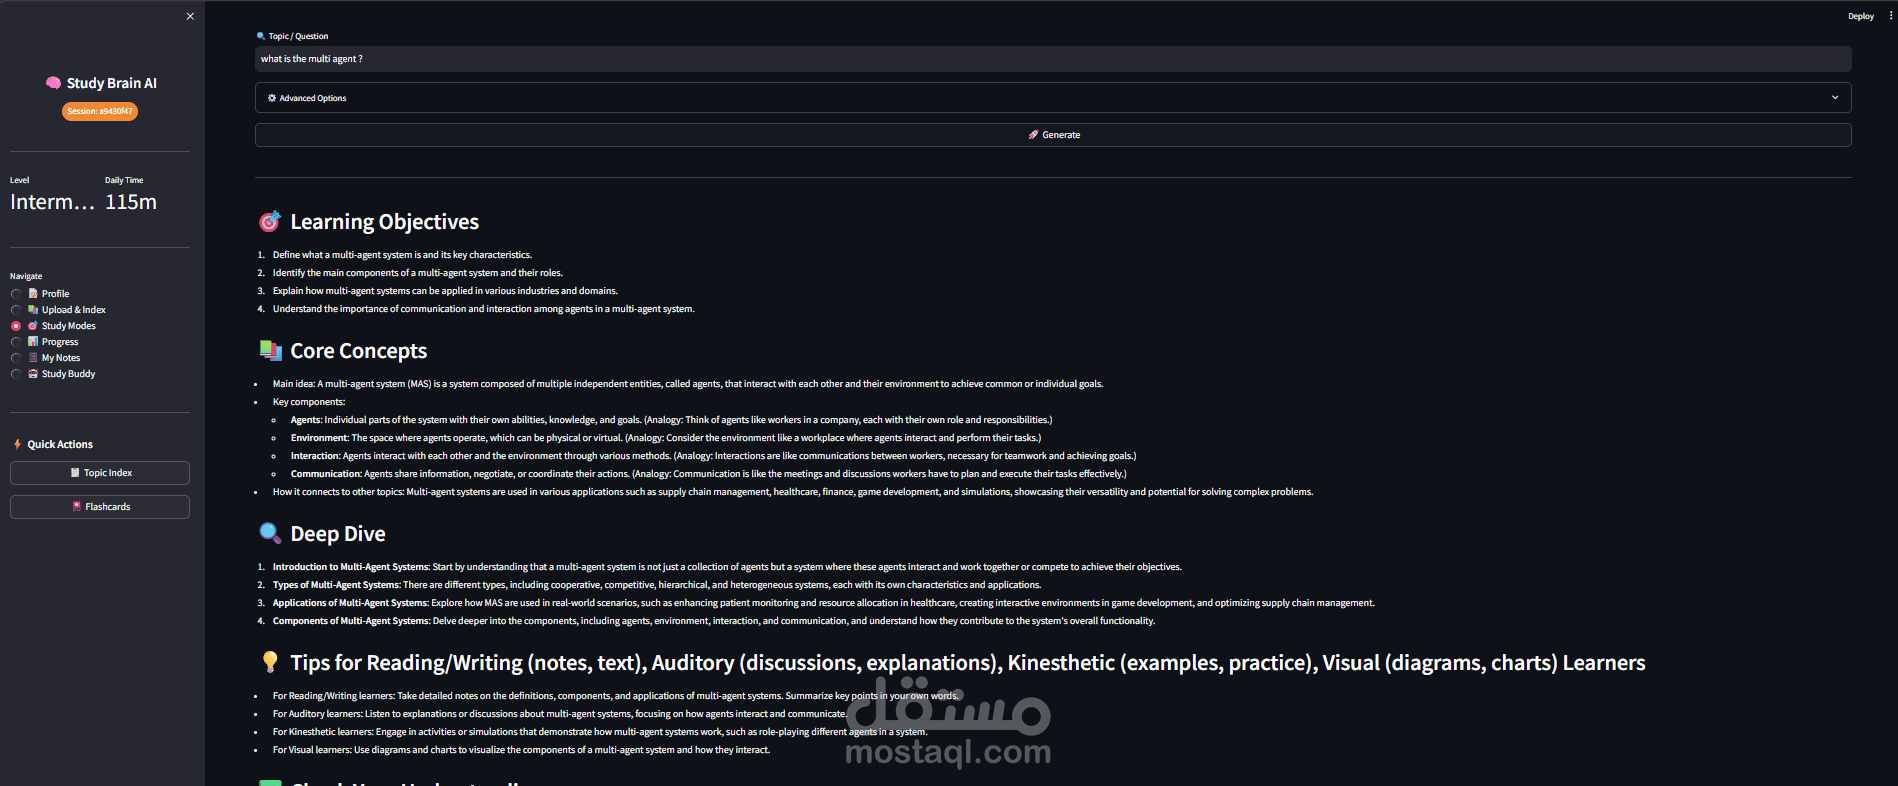The height and width of the screenshot is (786, 1898).
Task: Click the Topic / Question input field
Action: (x=1053, y=59)
